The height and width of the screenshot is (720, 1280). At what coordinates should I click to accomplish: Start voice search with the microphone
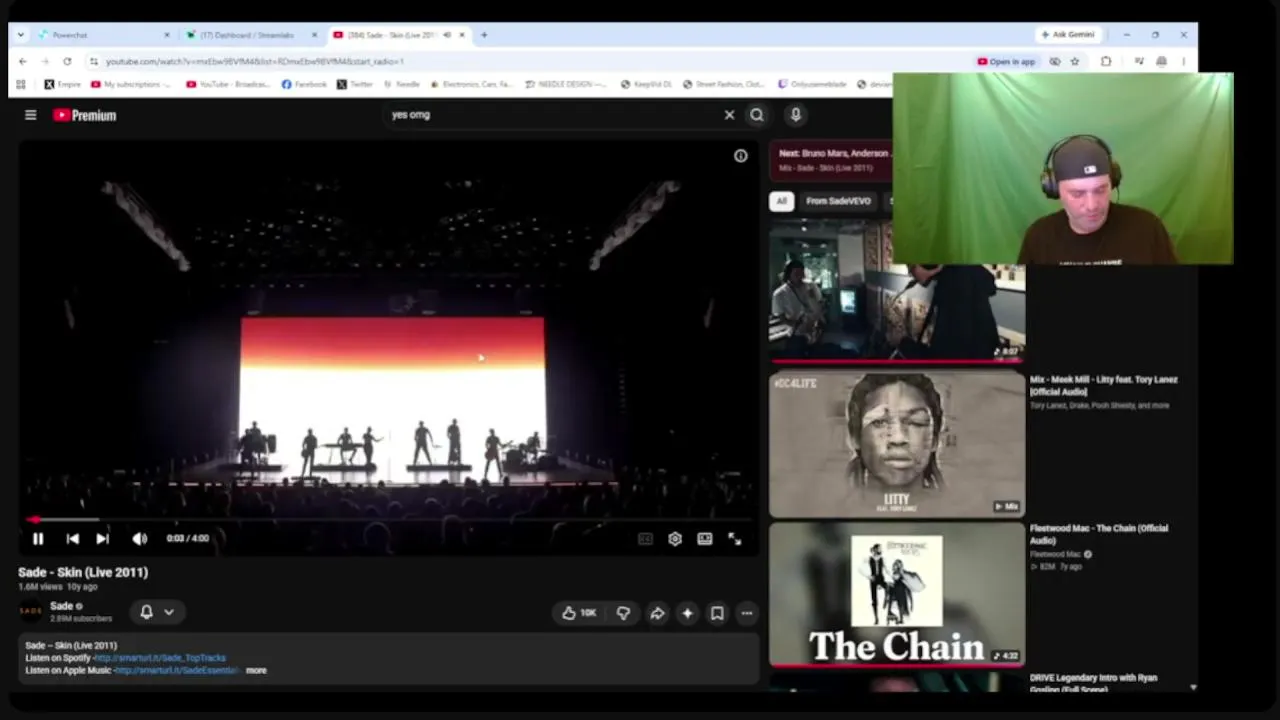796,115
